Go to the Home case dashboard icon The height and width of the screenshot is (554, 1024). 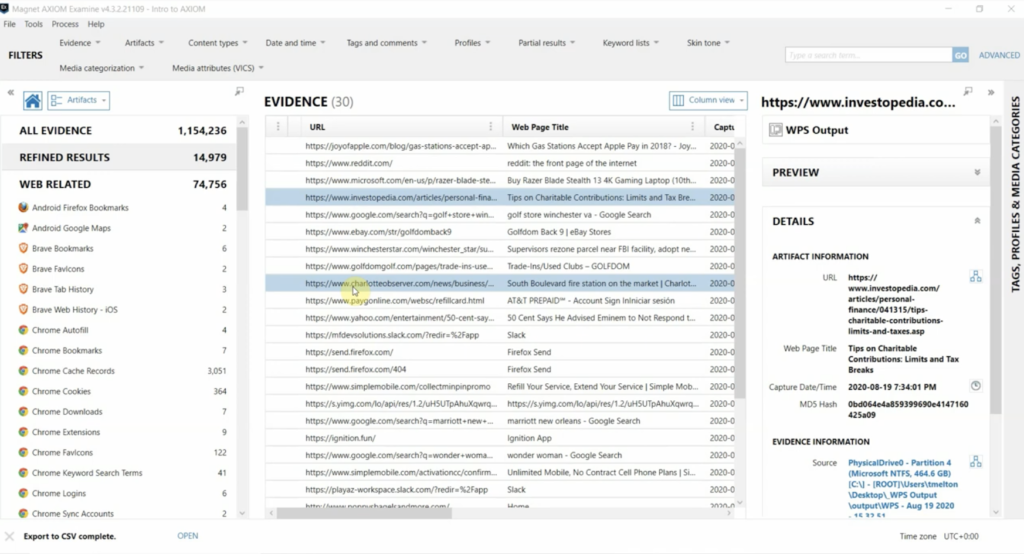[x=33, y=101]
